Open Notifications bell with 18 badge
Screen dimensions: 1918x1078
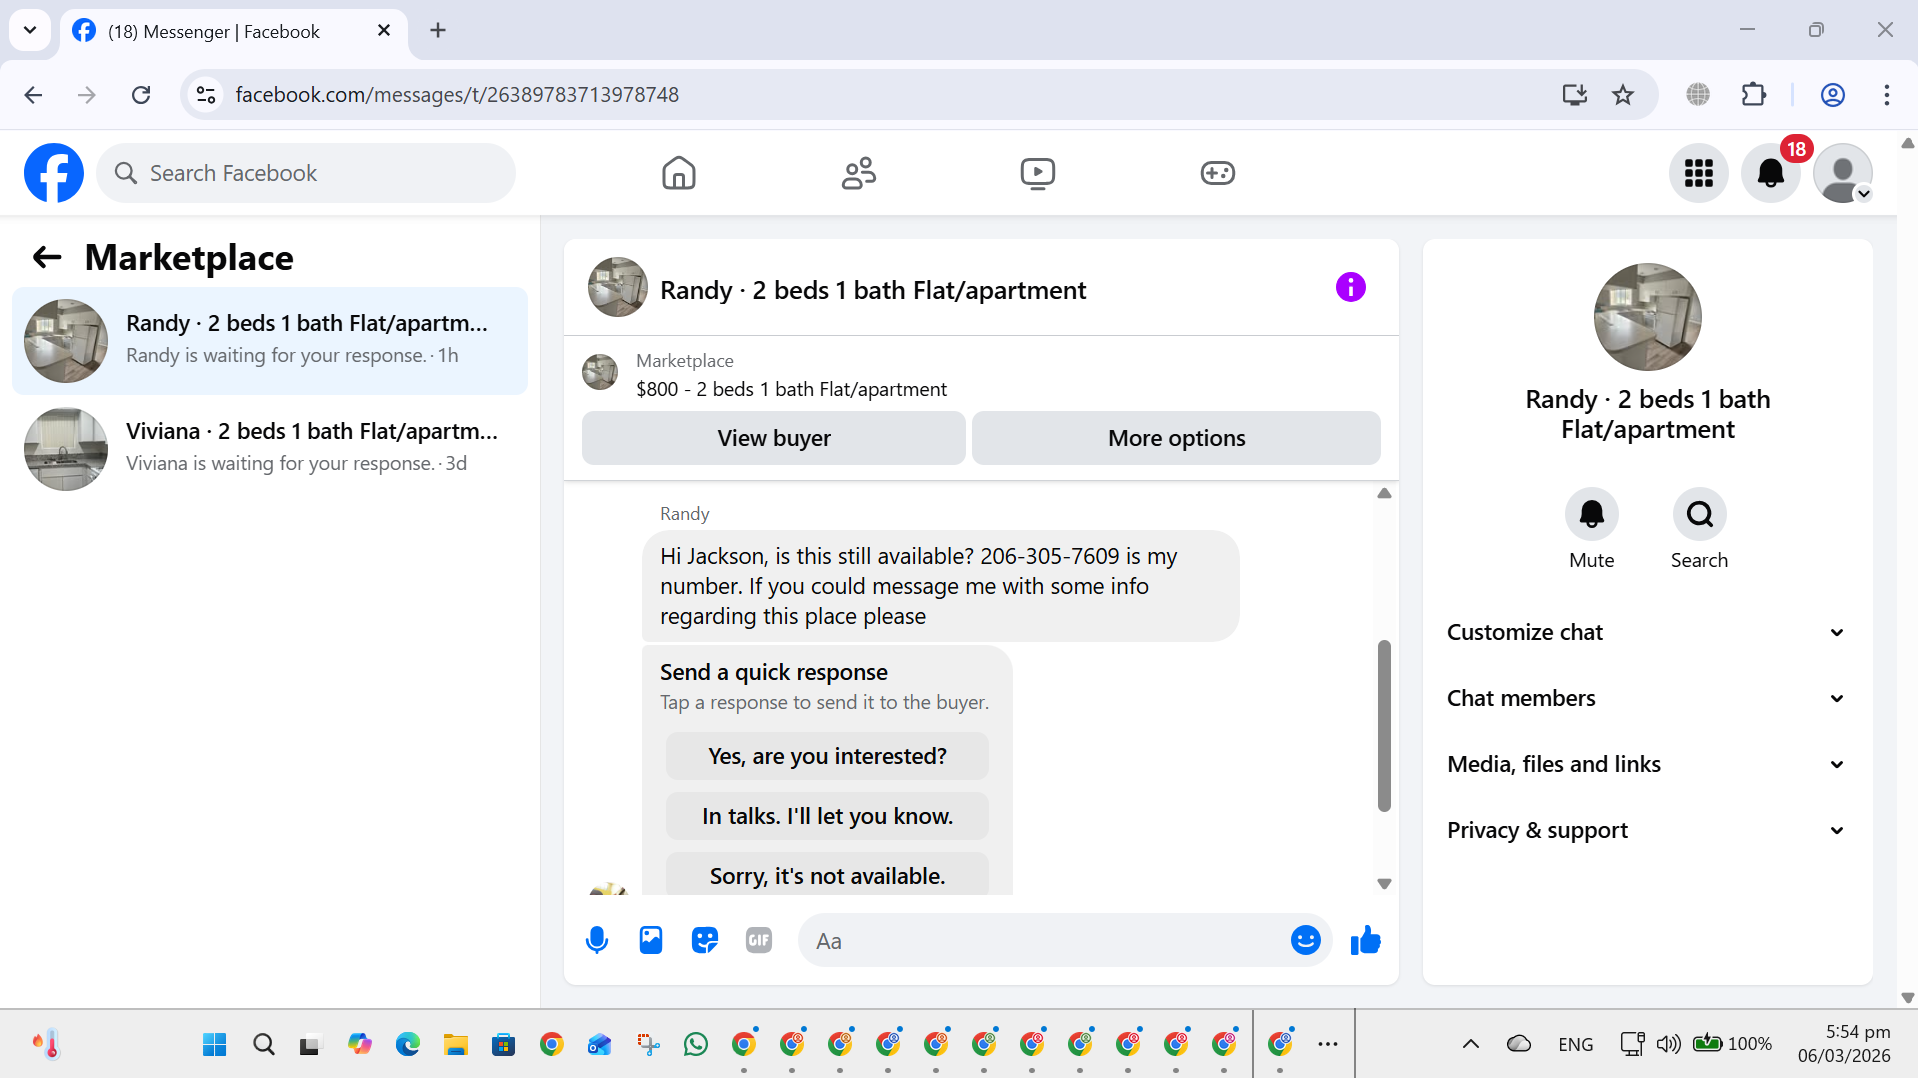[x=1771, y=173]
